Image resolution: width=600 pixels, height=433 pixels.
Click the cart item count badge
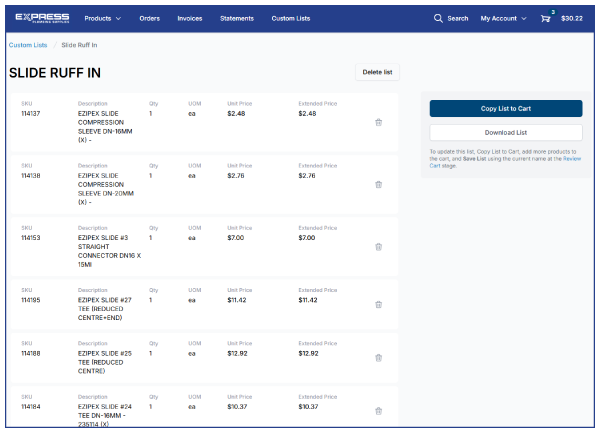(x=553, y=12)
